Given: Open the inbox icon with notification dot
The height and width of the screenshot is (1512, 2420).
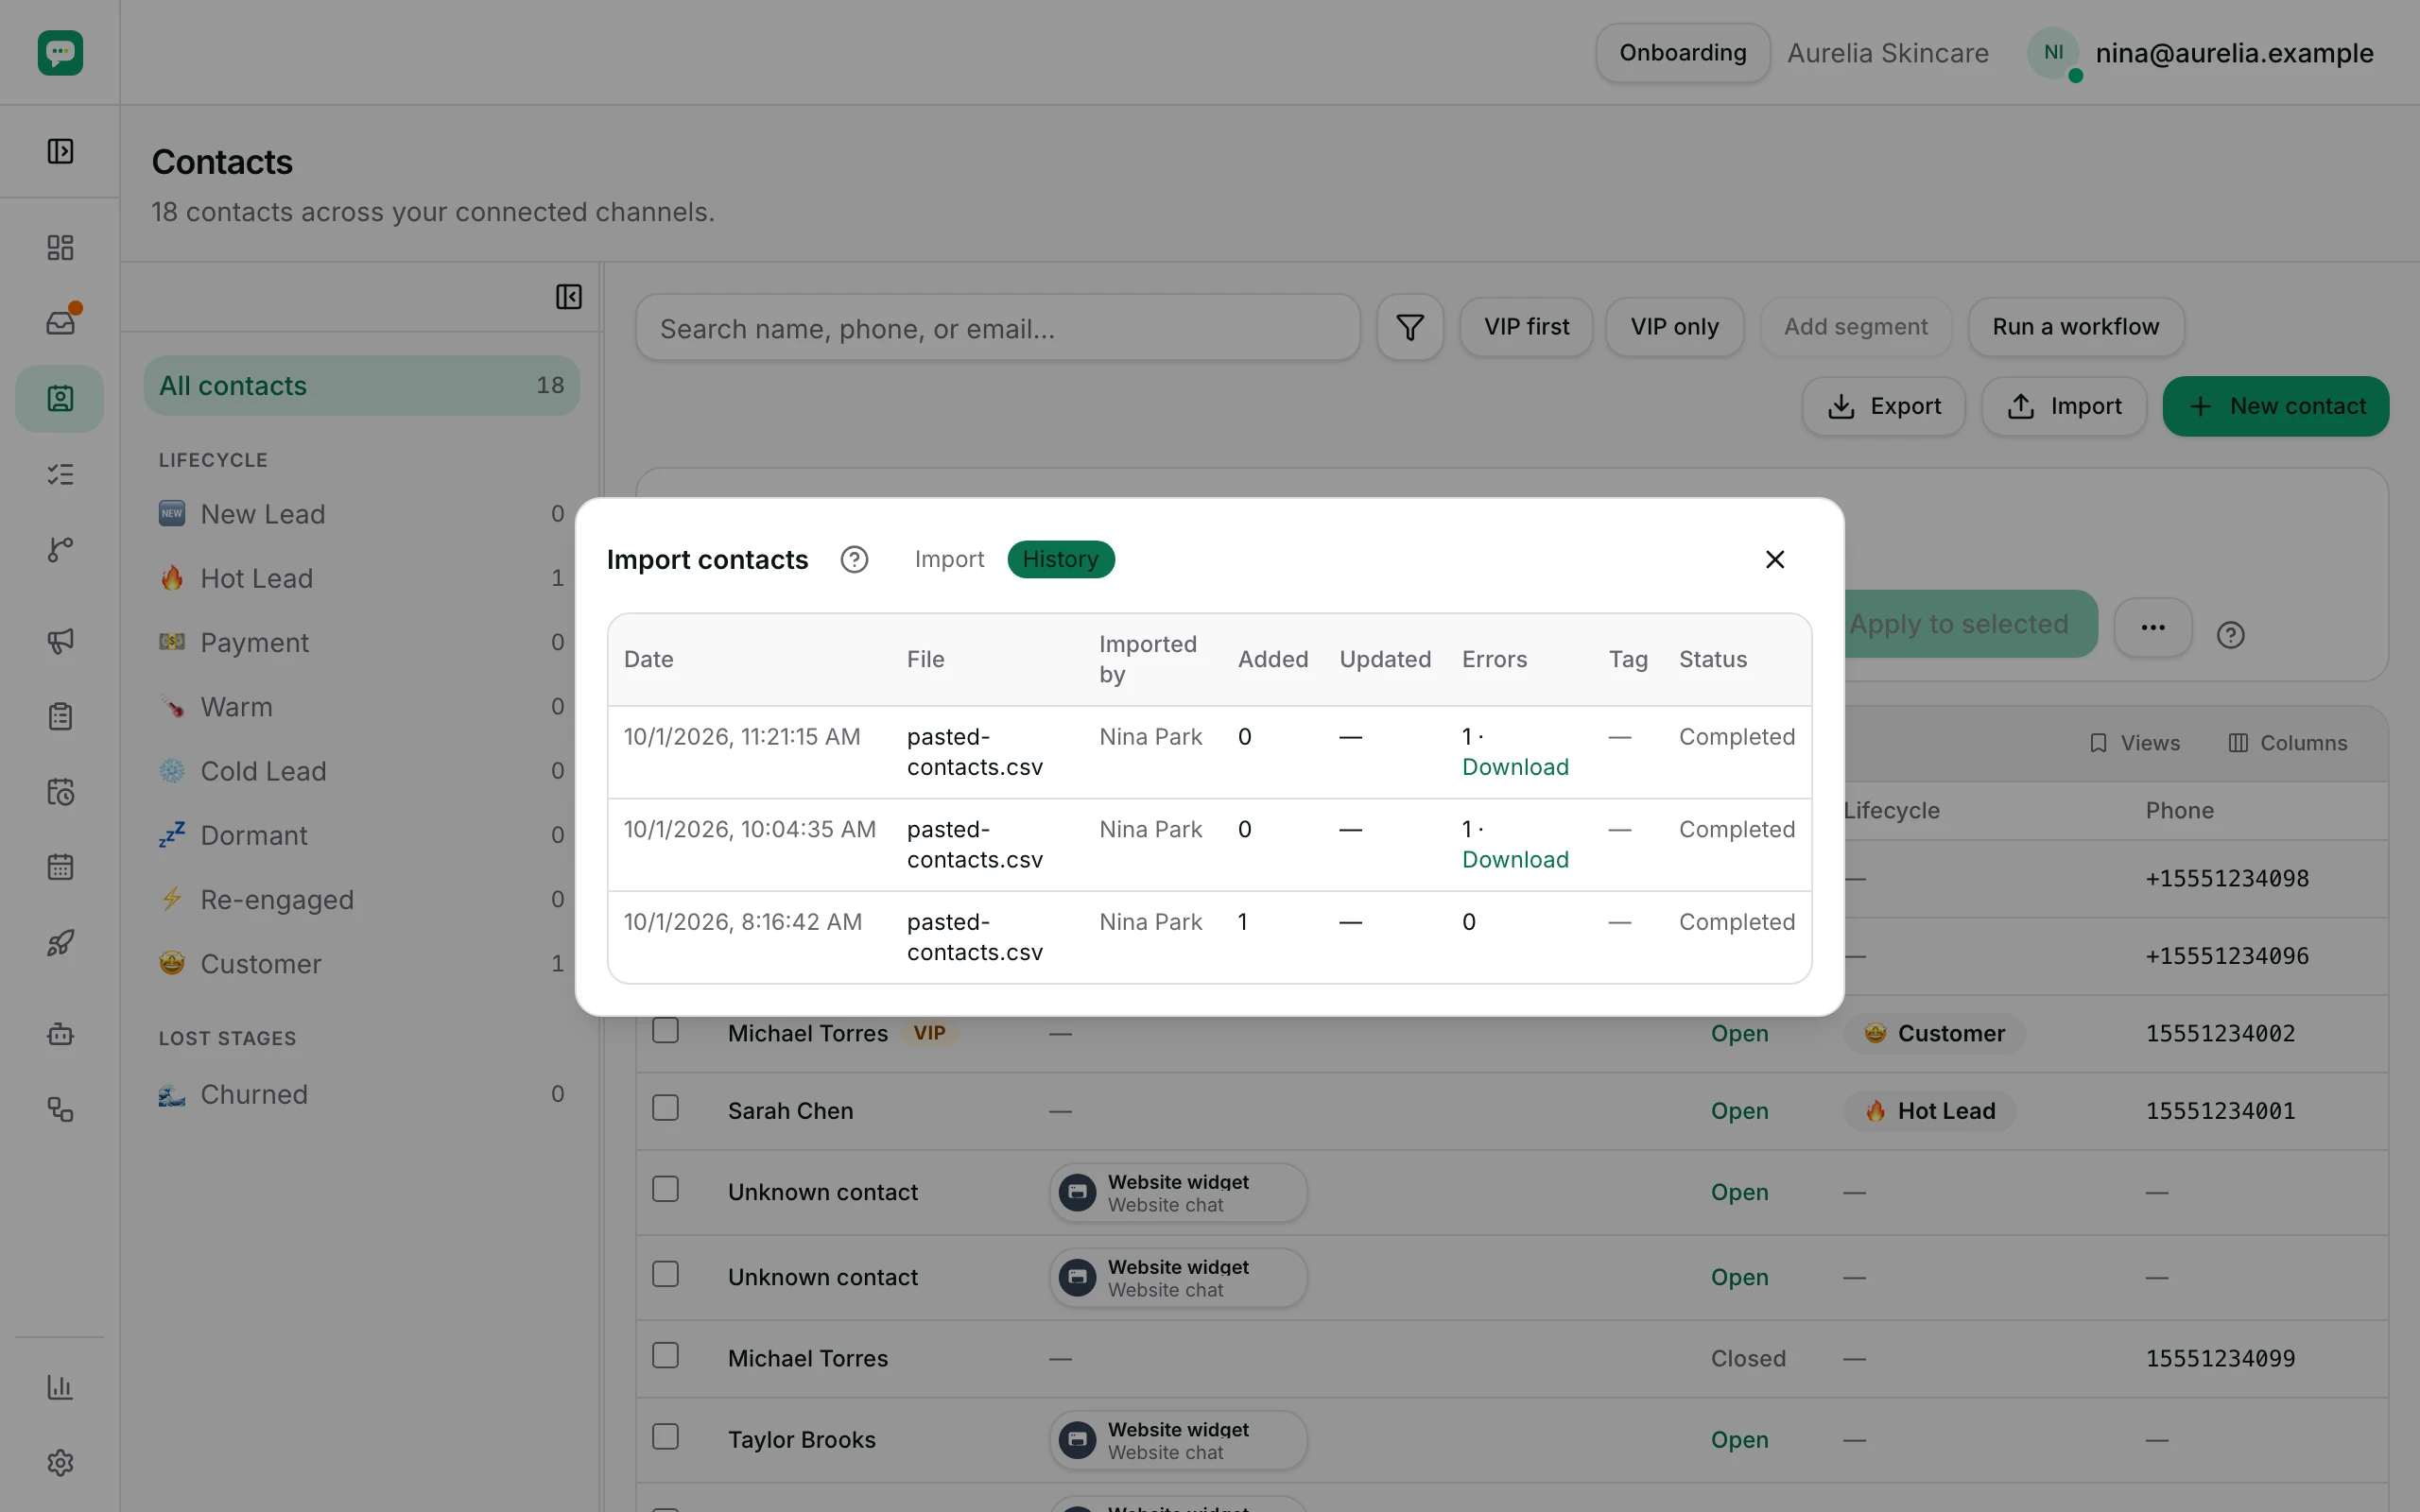Looking at the screenshot, I should (60, 322).
